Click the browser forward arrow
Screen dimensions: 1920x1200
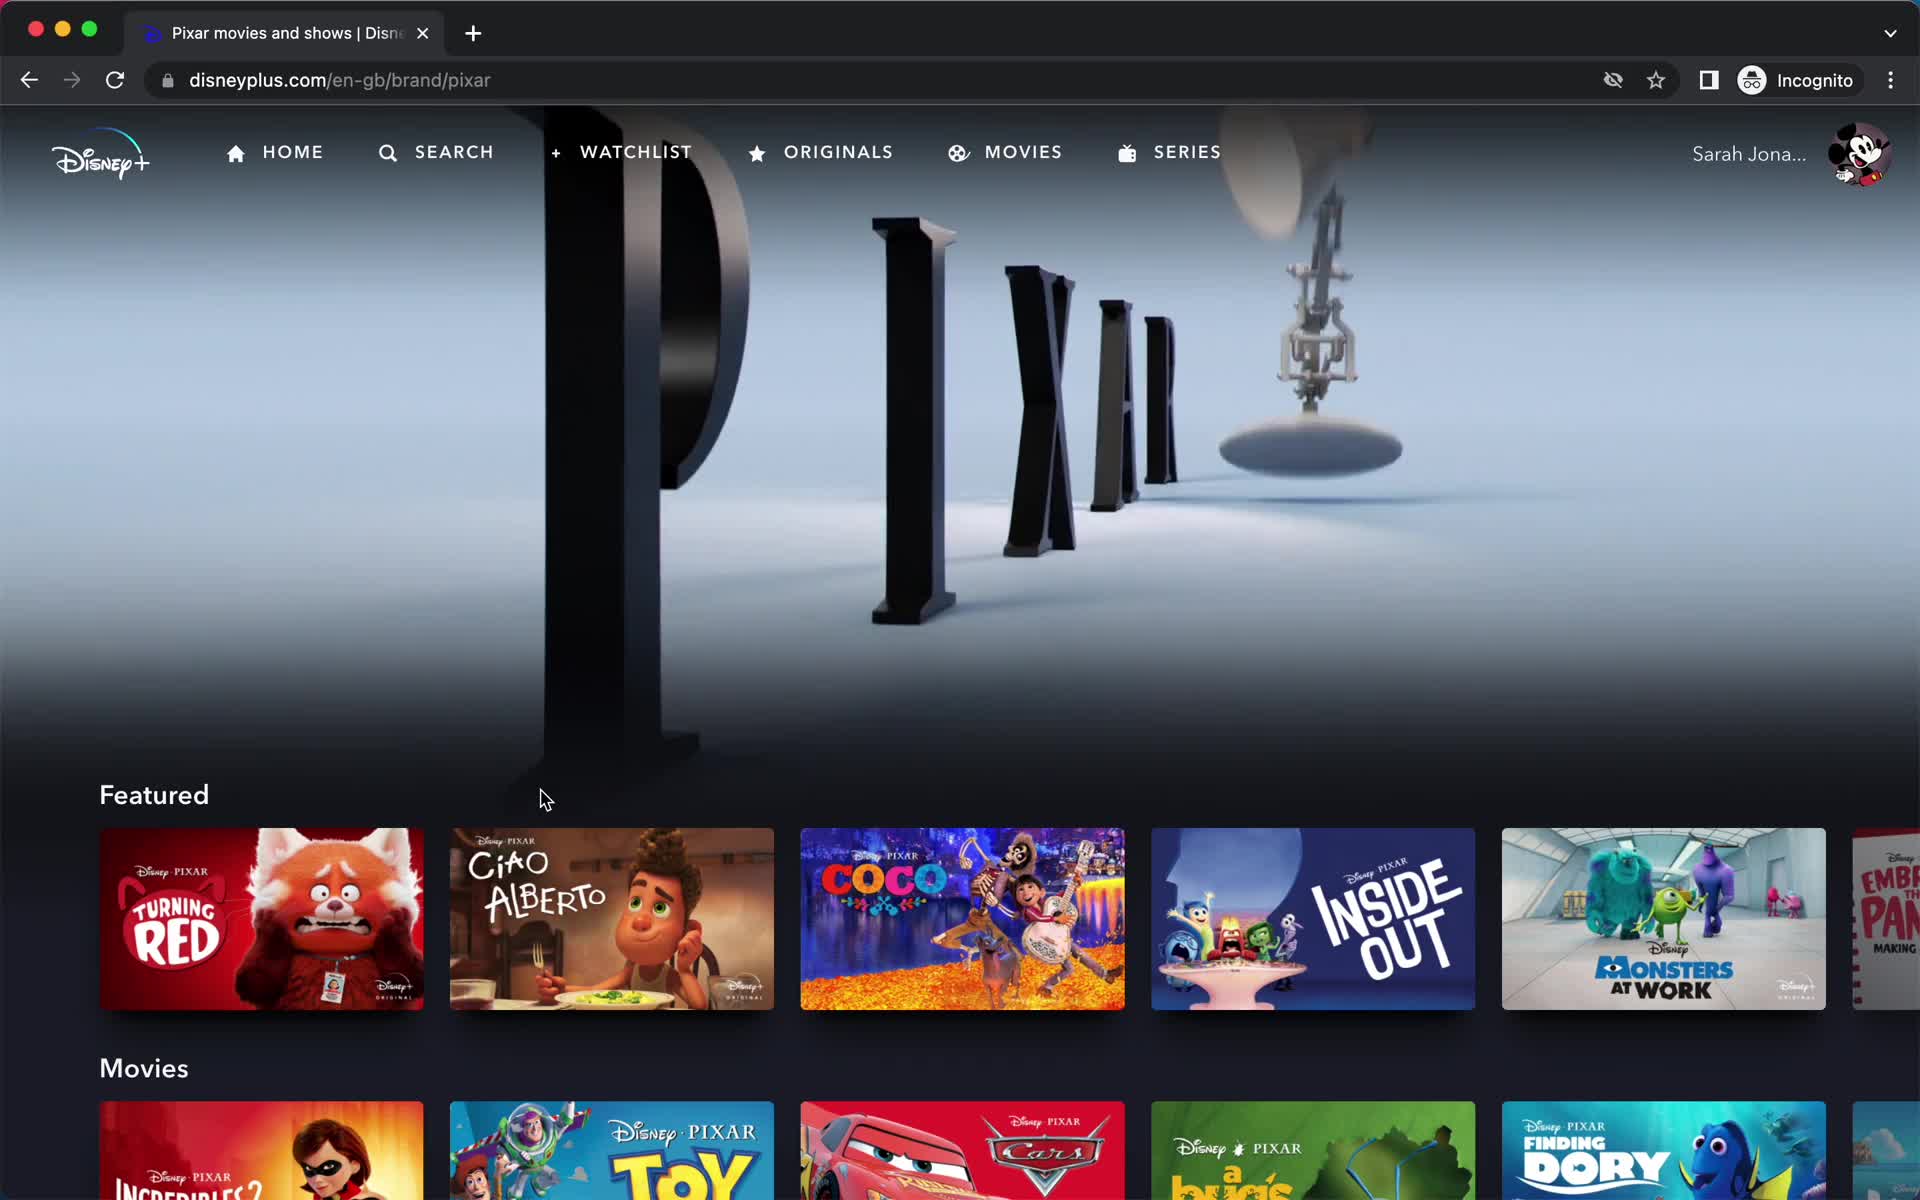(72, 80)
